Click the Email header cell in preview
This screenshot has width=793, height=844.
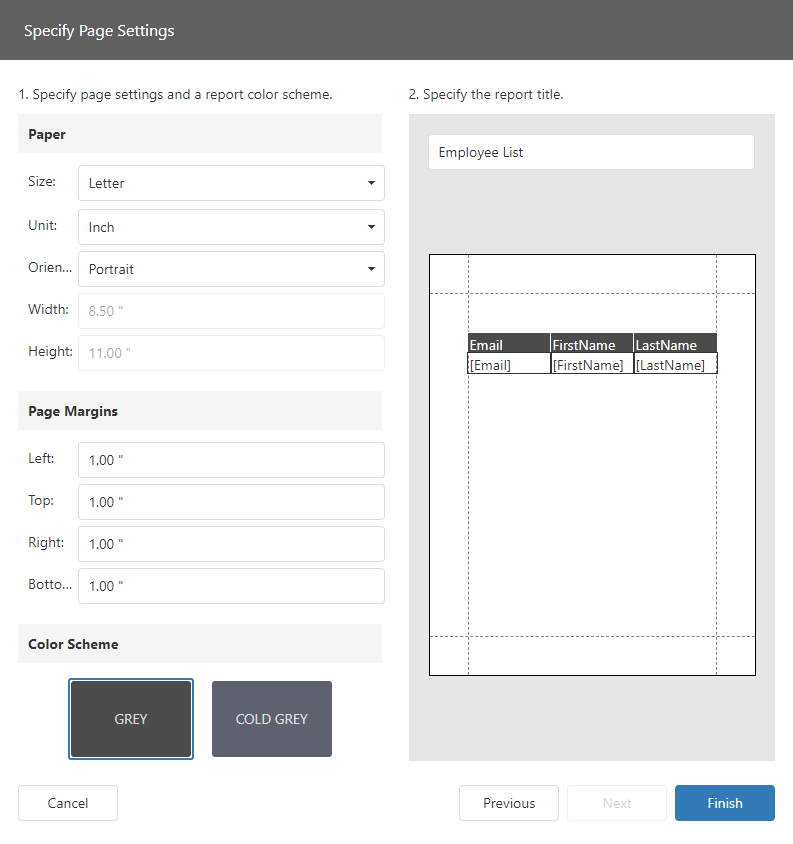point(509,343)
